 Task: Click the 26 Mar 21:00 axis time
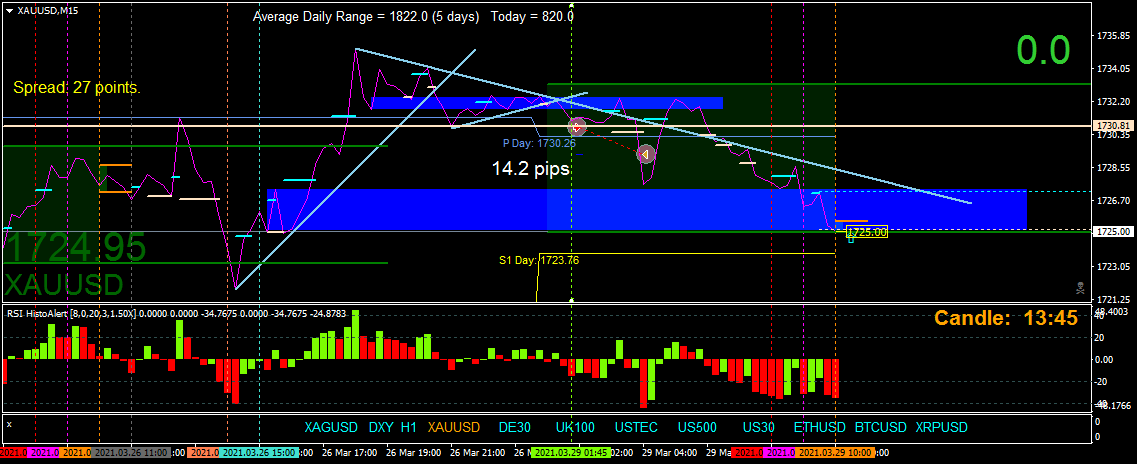[x=476, y=453]
